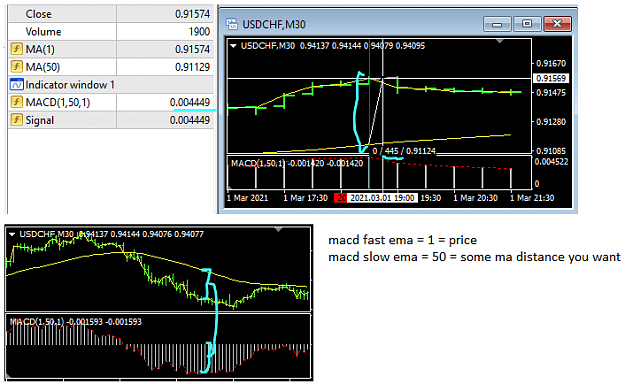Click the USDCHF,M30 window title icon

tap(232, 24)
